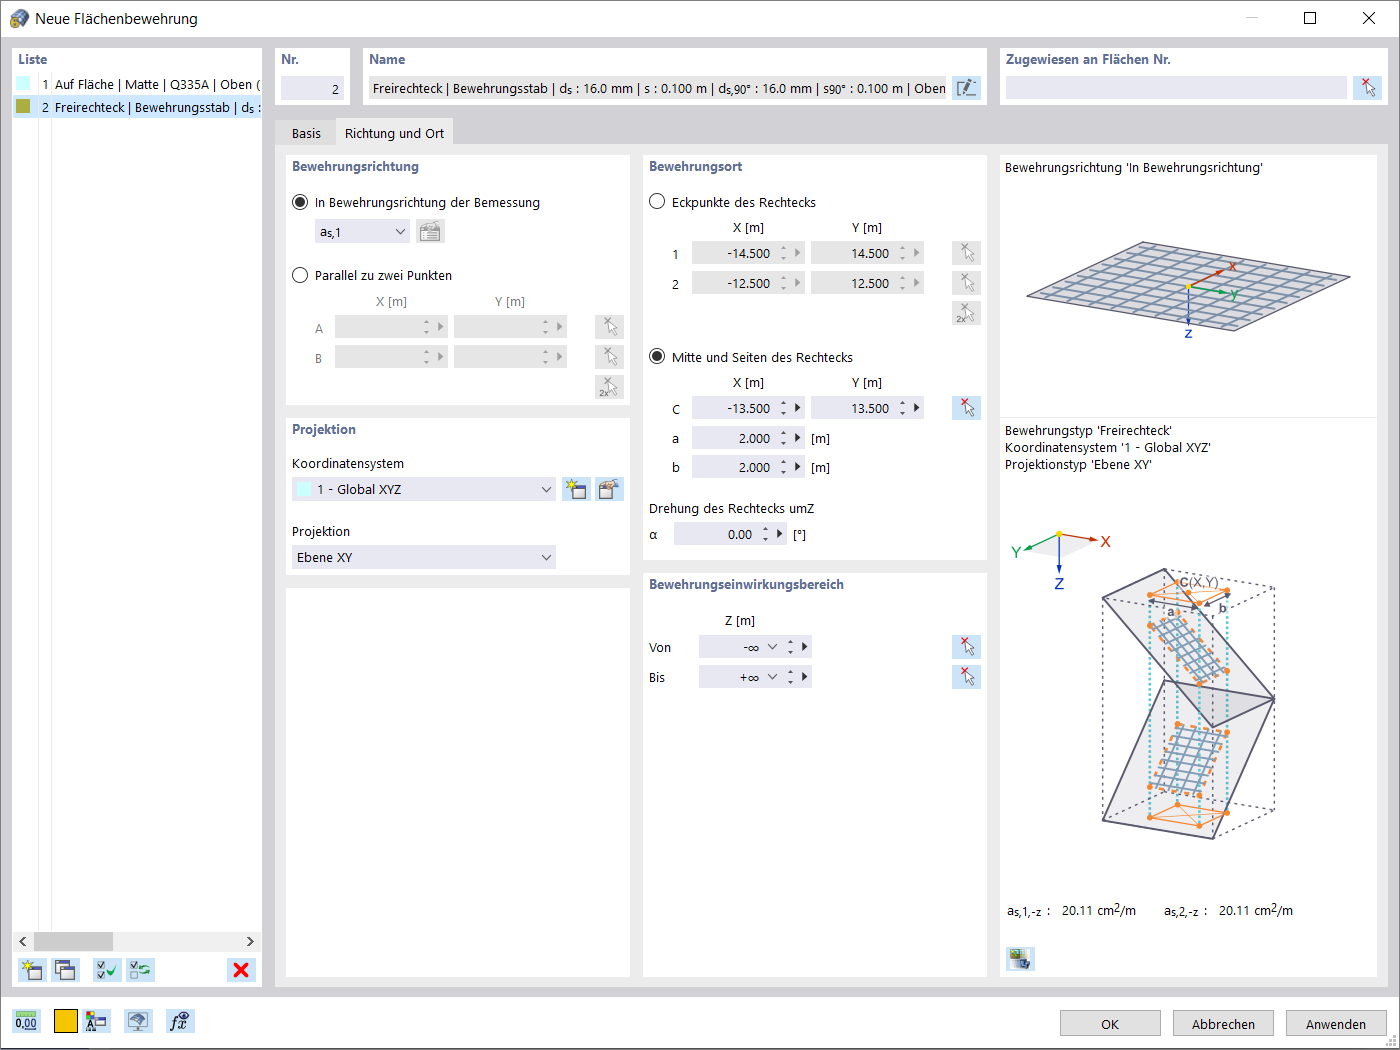Click the left scroll arrow in Liste

click(x=23, y=941)
